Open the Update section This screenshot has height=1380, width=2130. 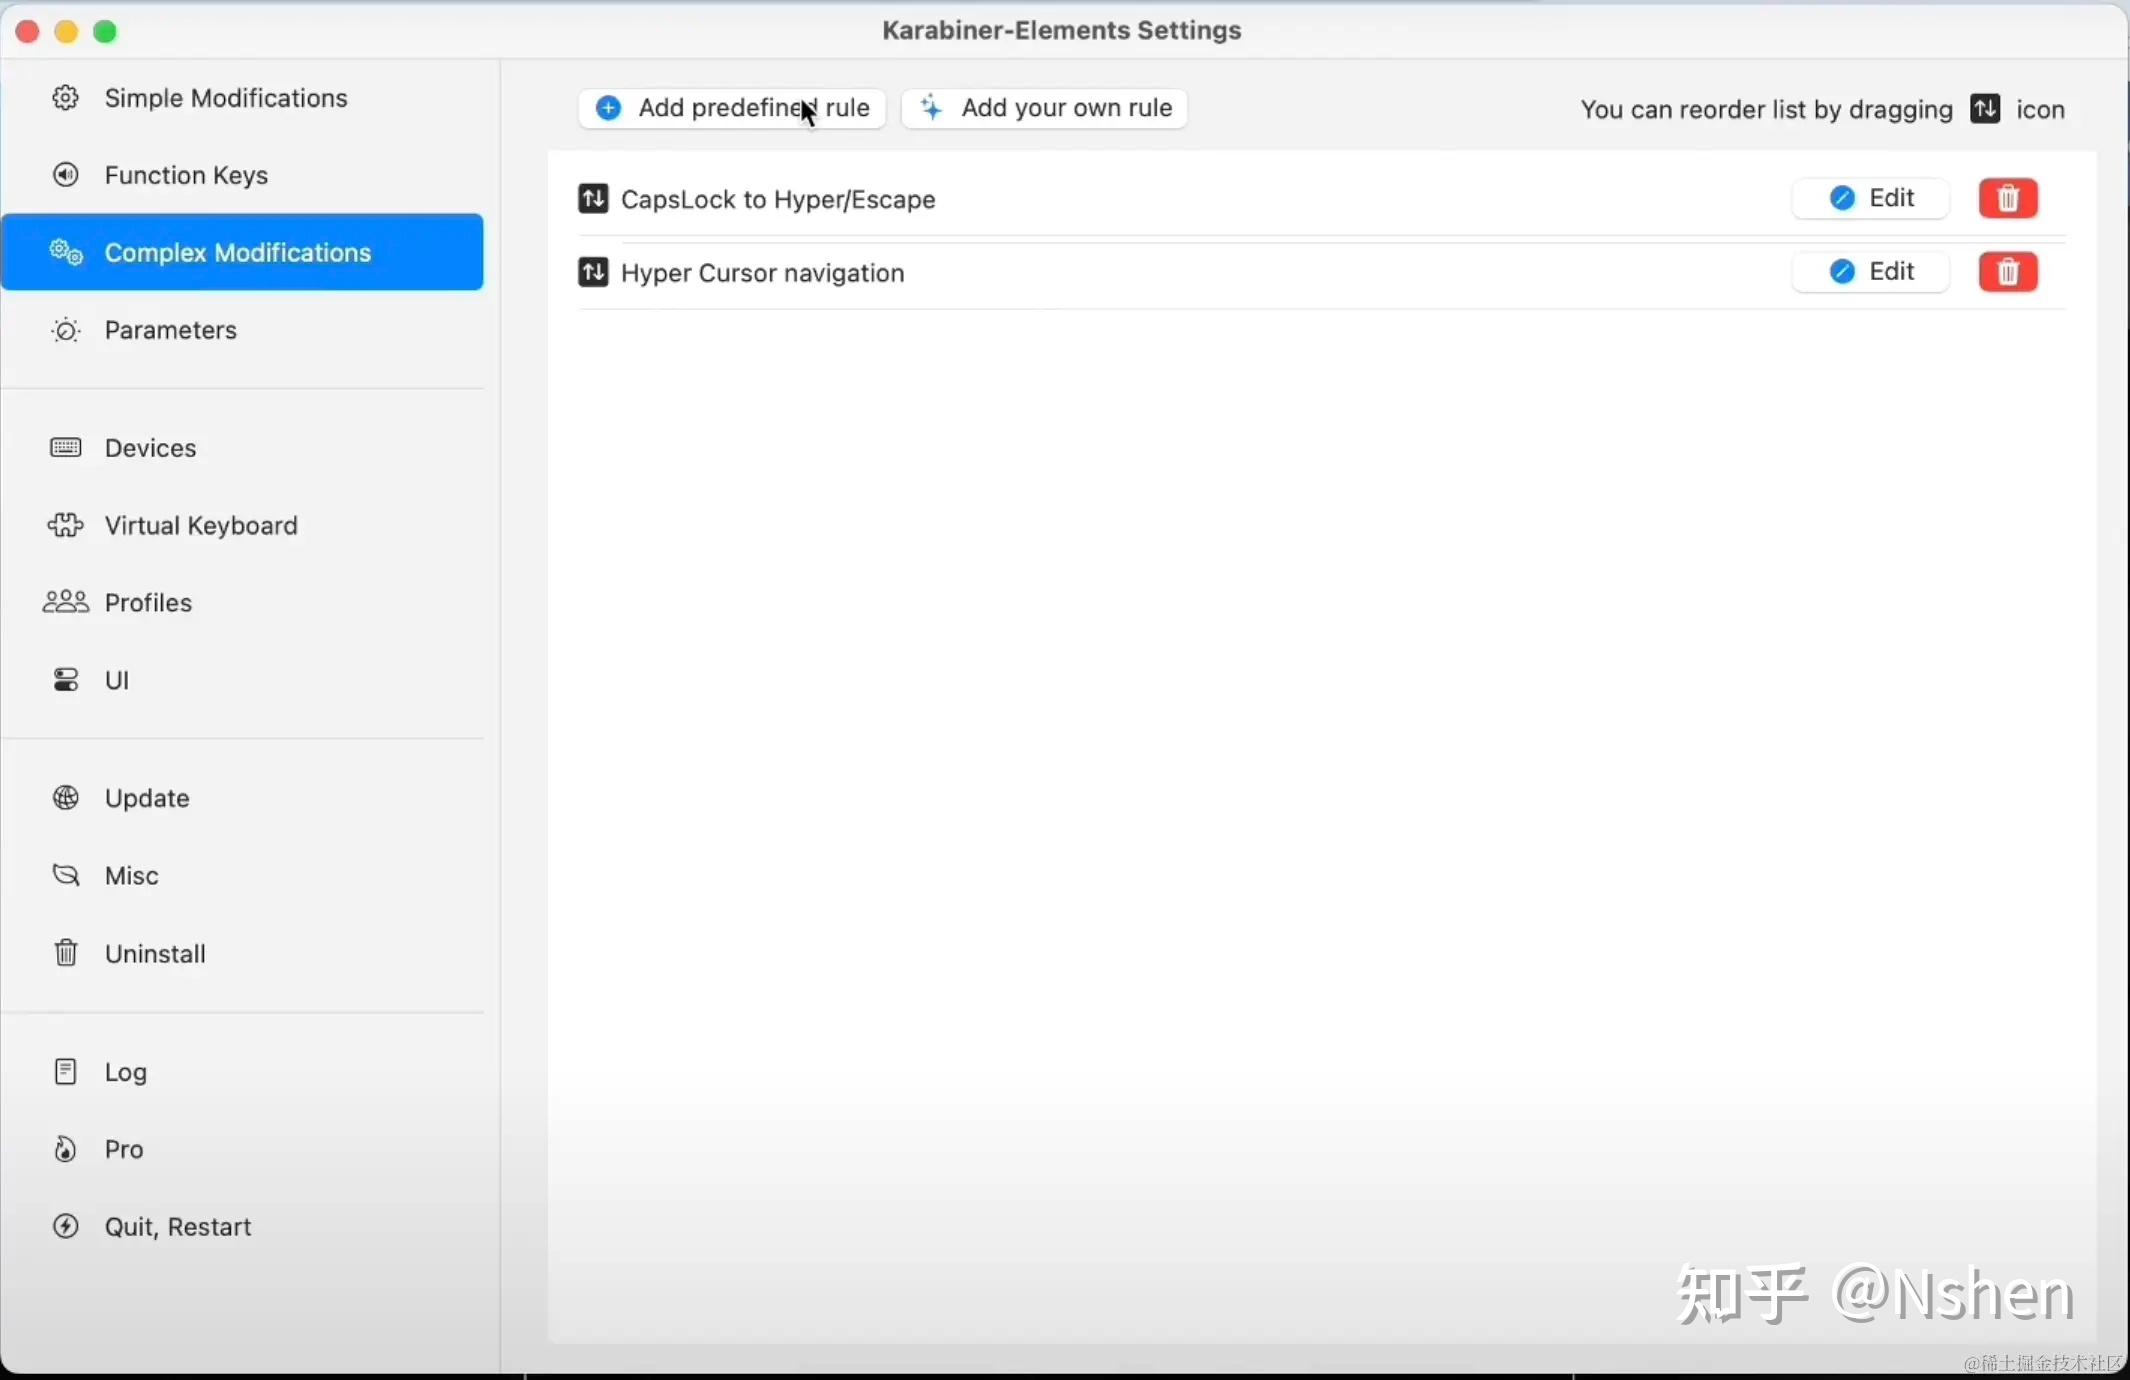(242, 798)
